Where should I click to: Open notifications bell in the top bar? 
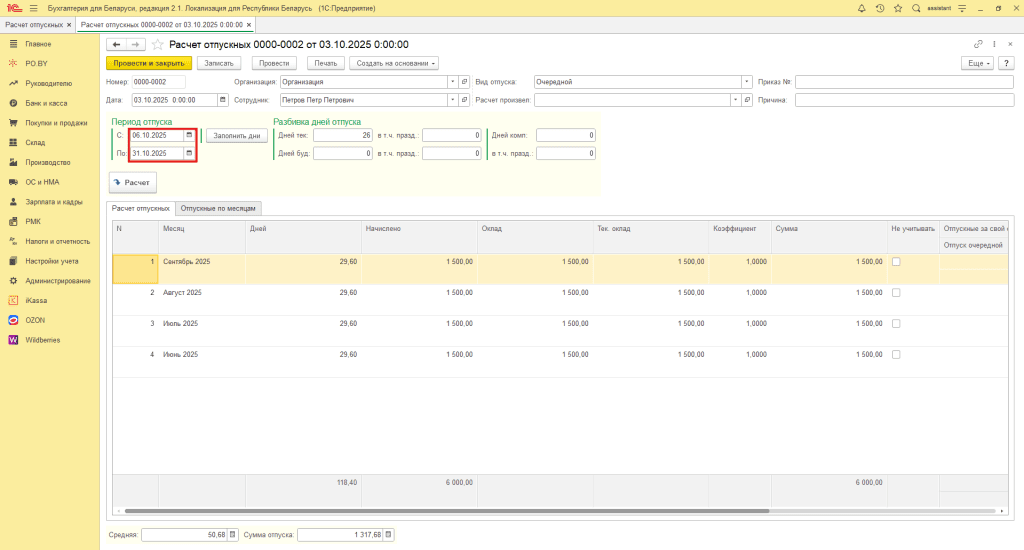pos(862,8)
